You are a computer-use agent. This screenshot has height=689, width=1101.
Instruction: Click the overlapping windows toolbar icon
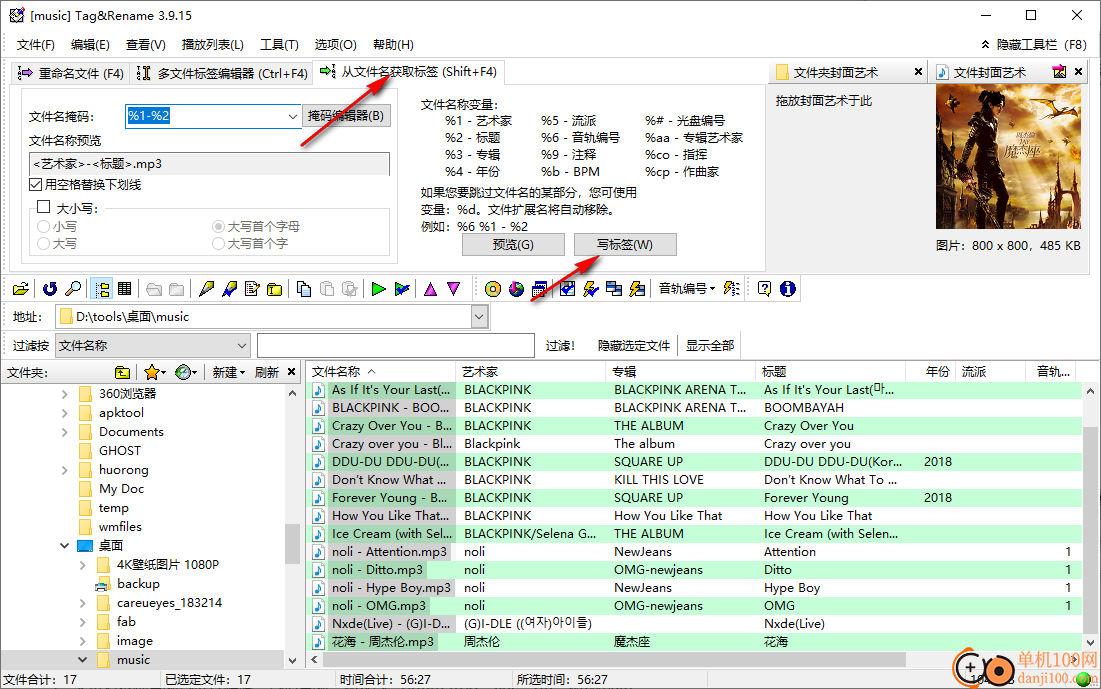click(x=614, y=289)
